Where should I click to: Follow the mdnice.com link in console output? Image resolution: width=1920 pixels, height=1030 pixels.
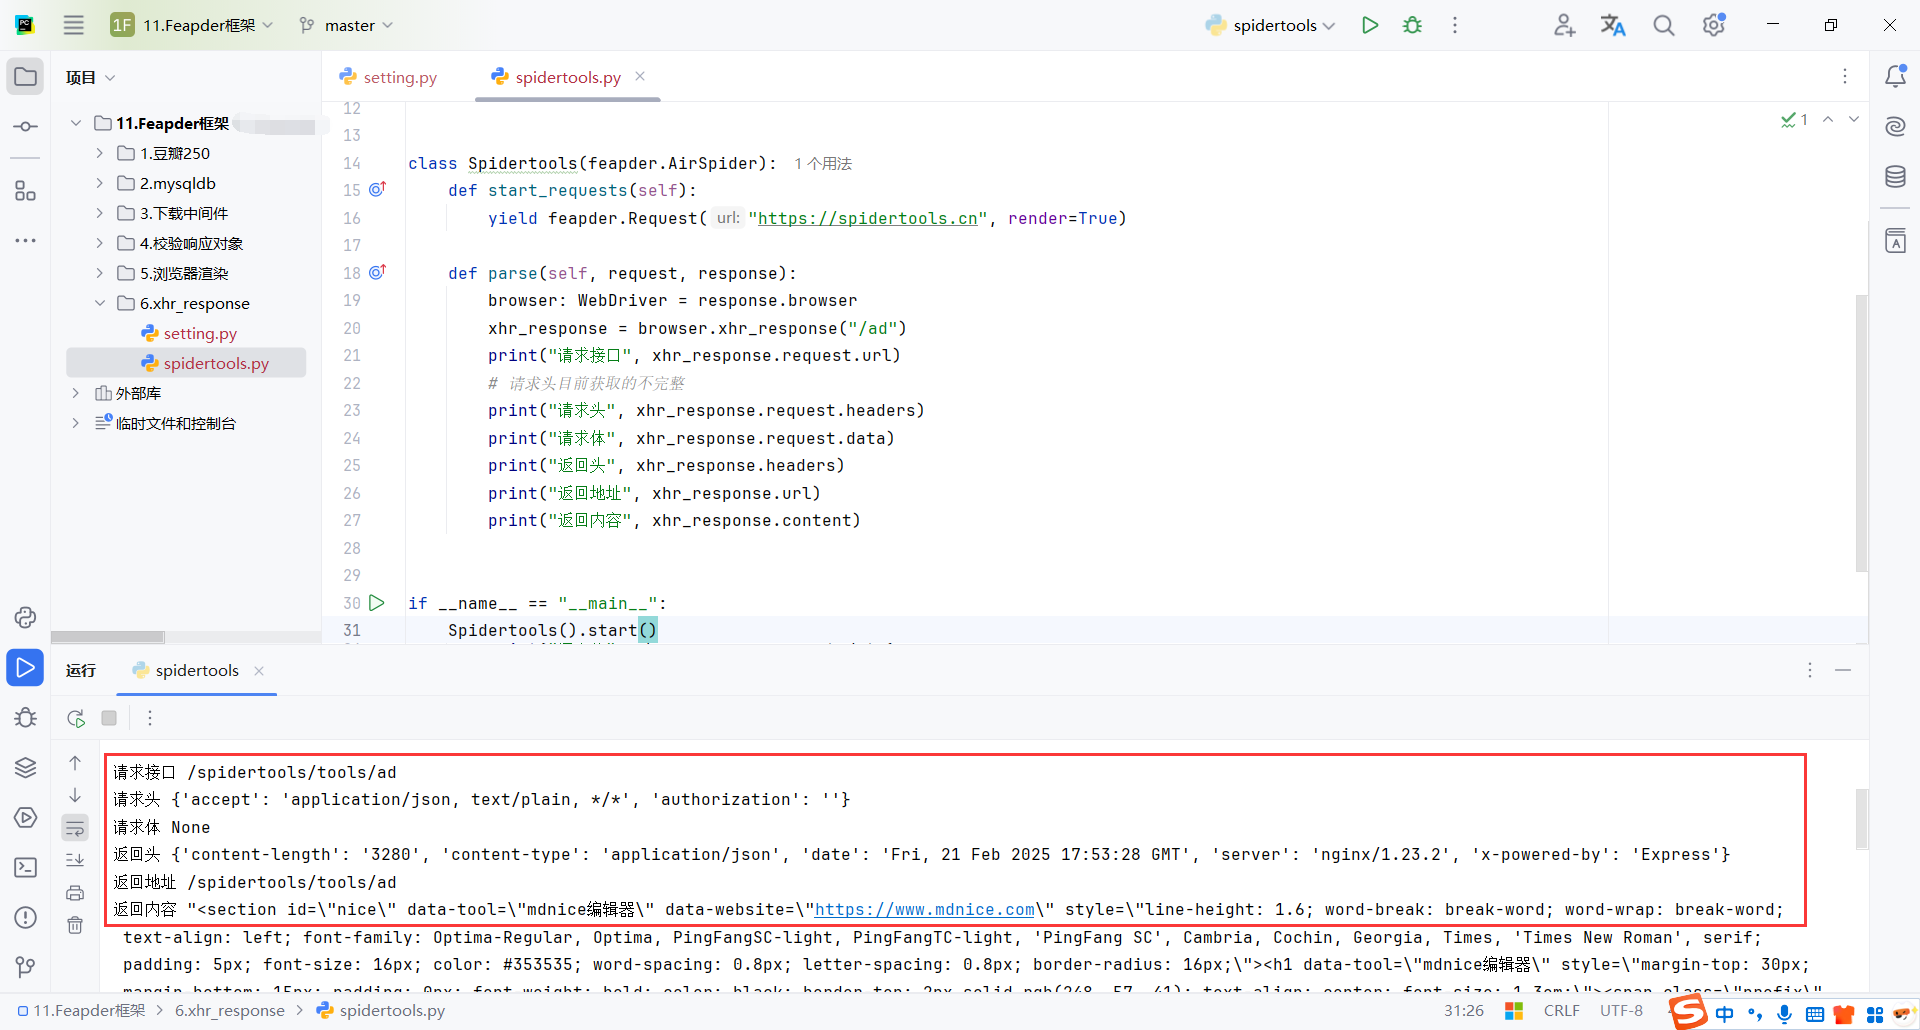point(923,909)
